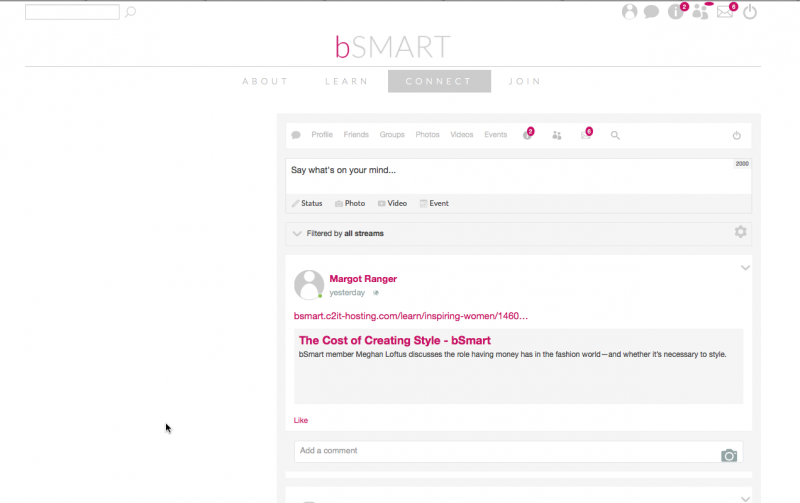
Task: Open friend requests icon in community toolbar
Action: click(557, 135)
